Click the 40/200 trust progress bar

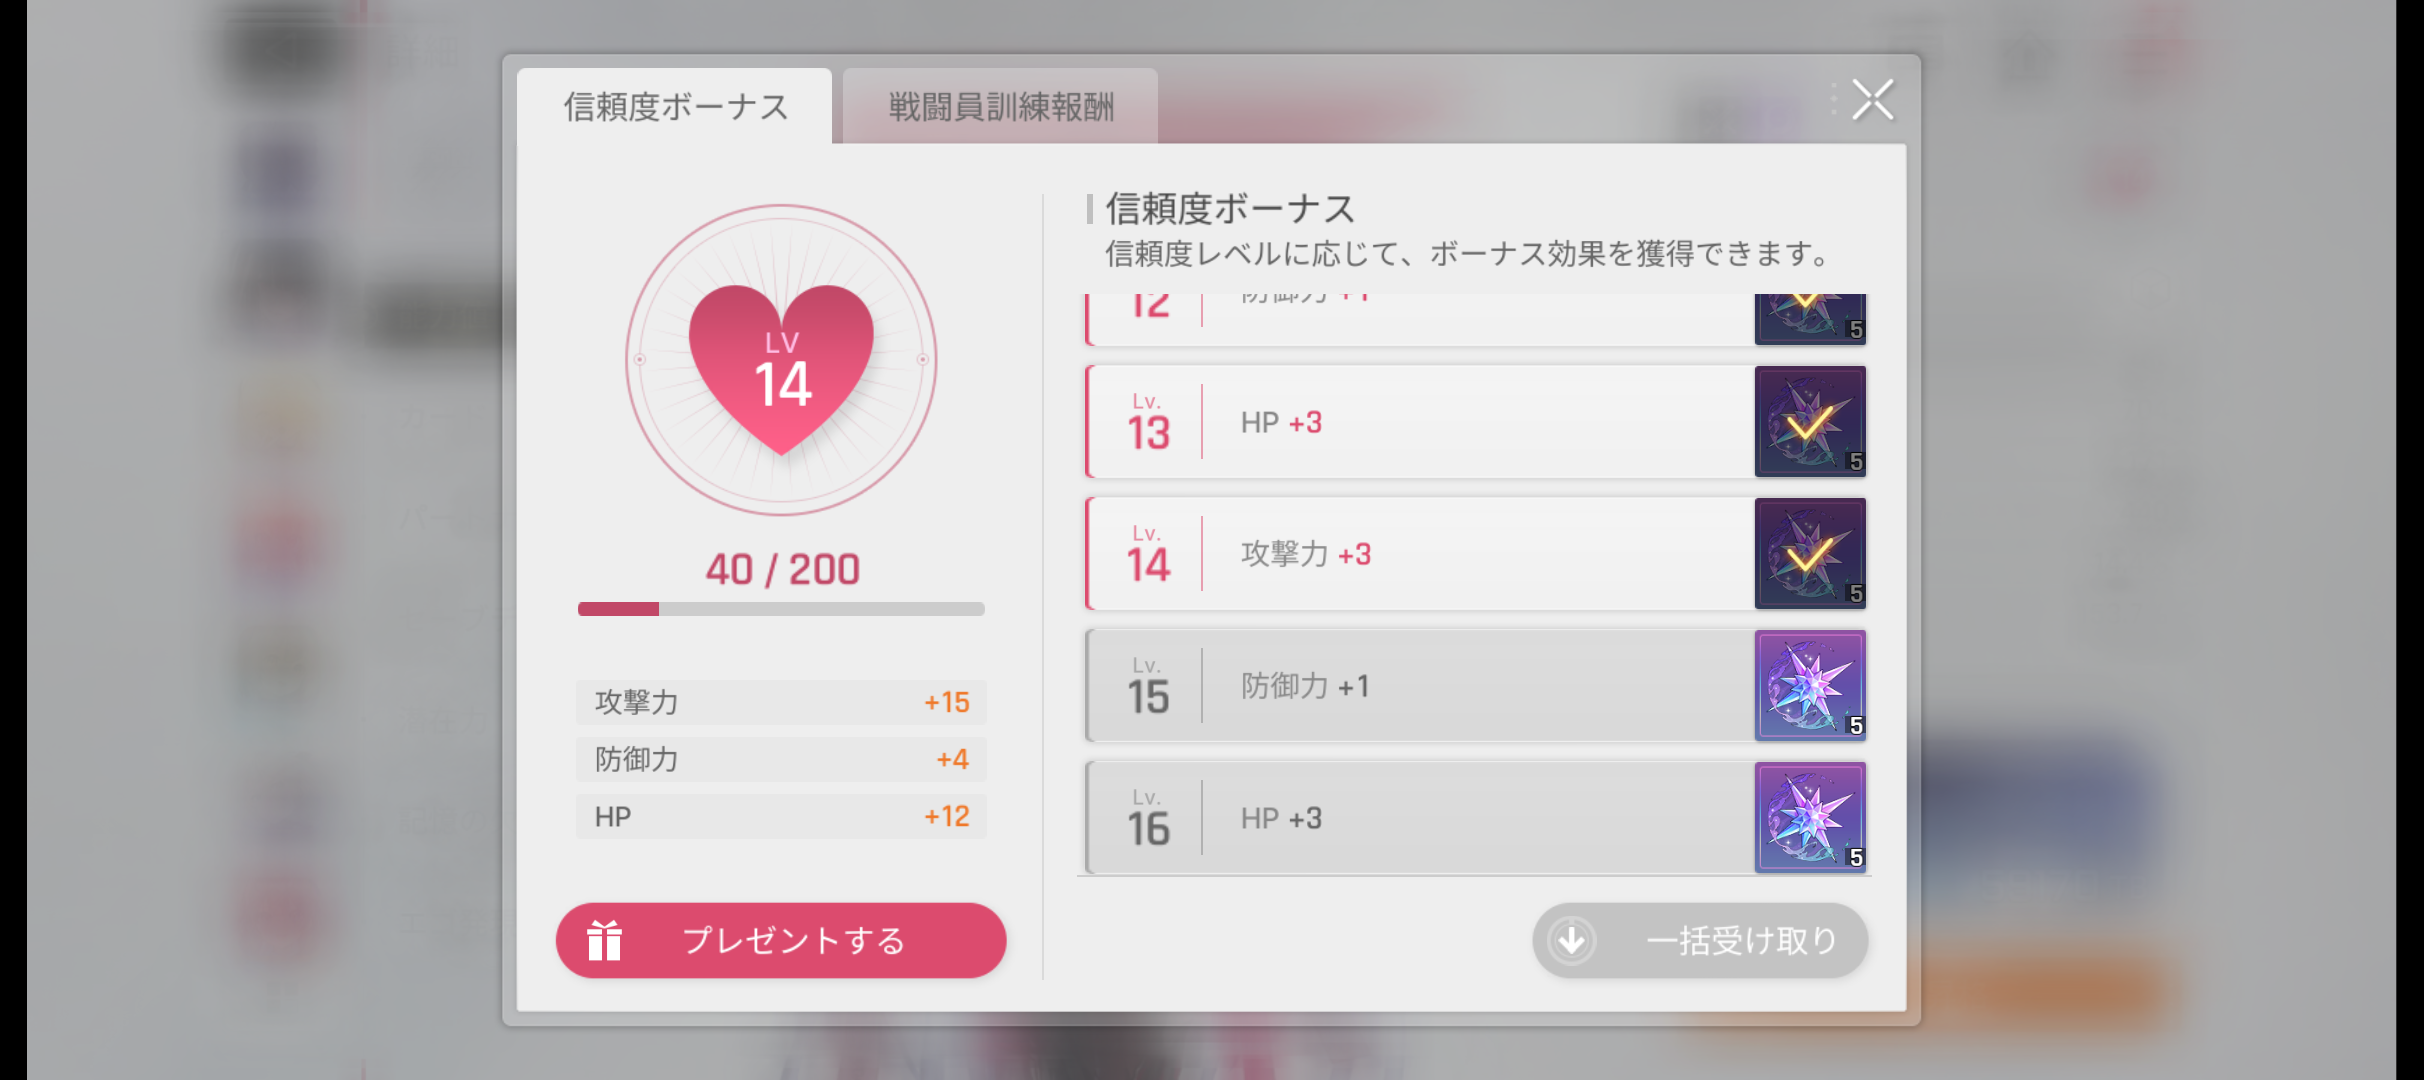[781, 609]
